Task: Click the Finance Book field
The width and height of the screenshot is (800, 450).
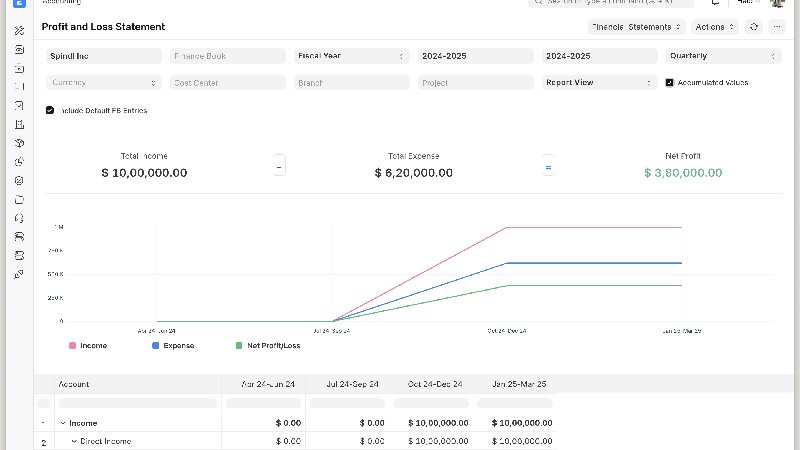Action: click(x=228, y=56)
